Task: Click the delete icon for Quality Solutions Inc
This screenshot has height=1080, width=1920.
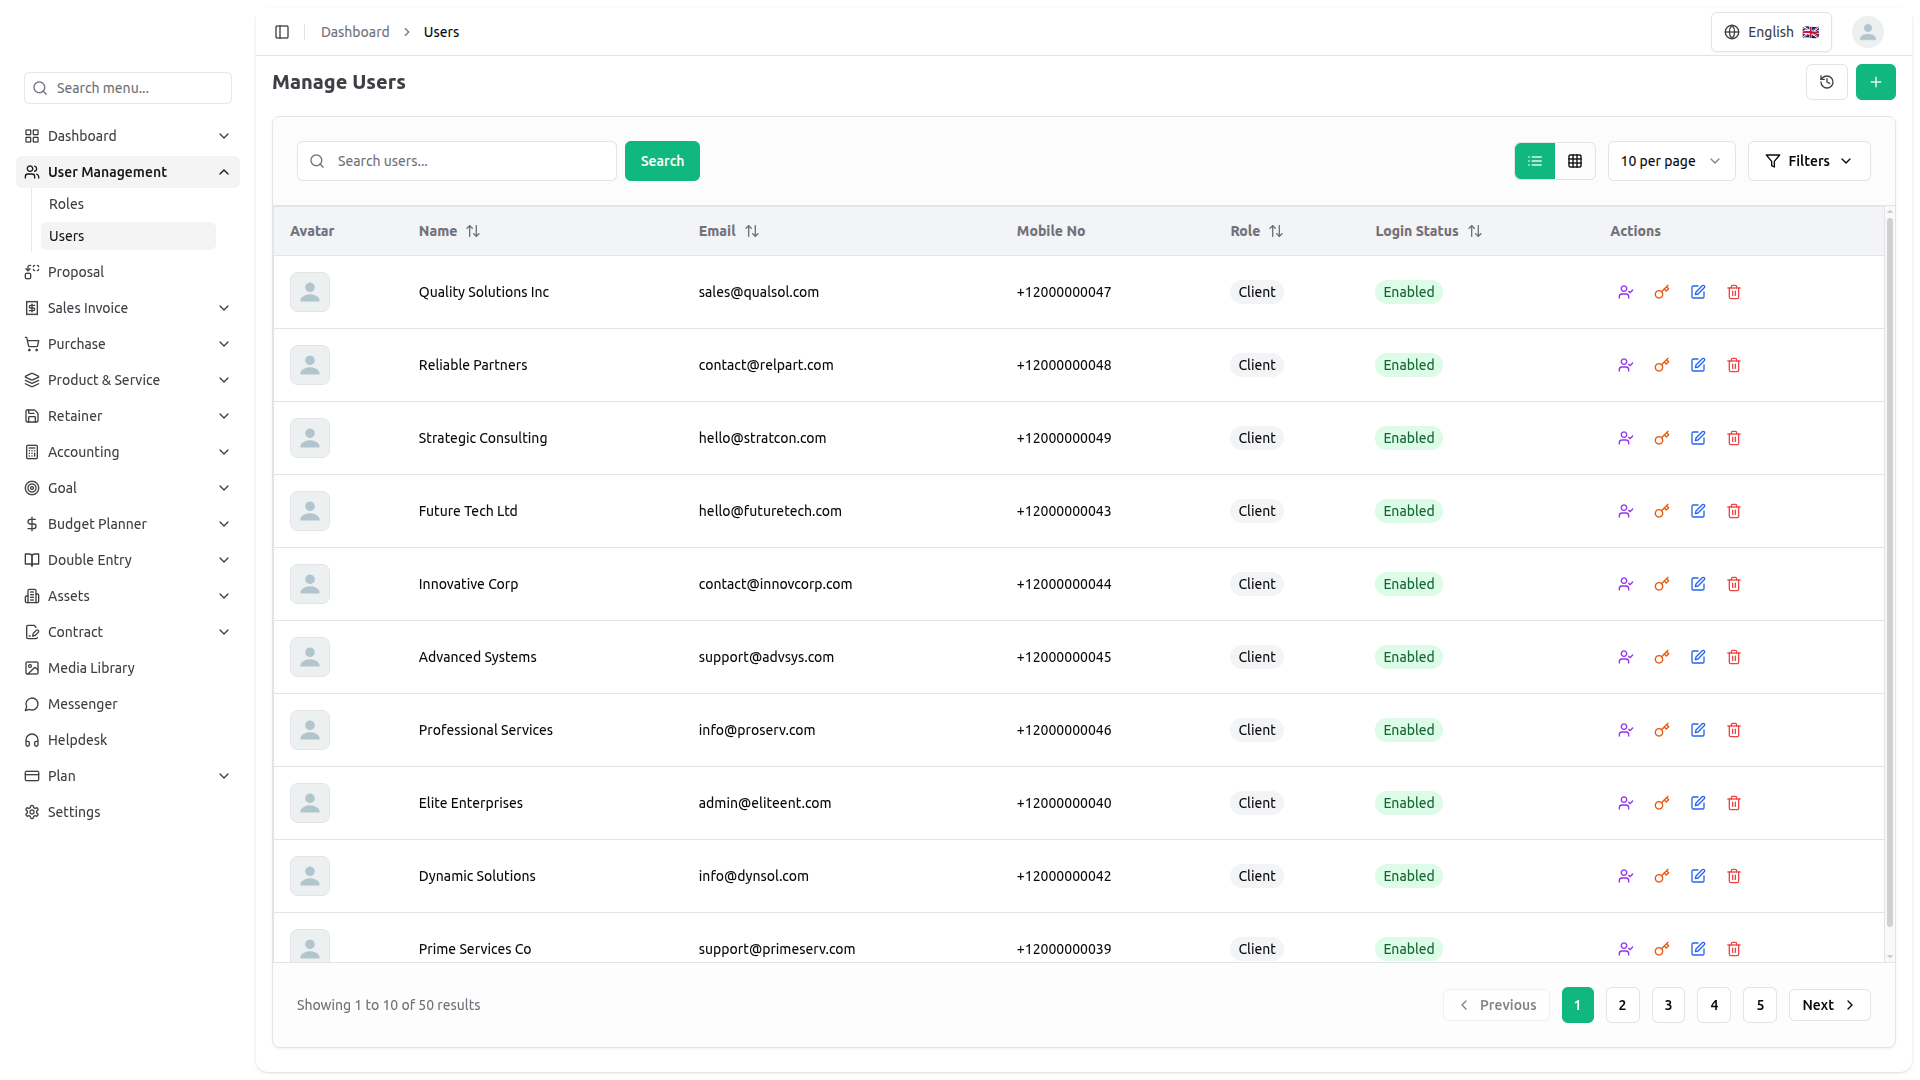Action: click(x=1734, y=292)
